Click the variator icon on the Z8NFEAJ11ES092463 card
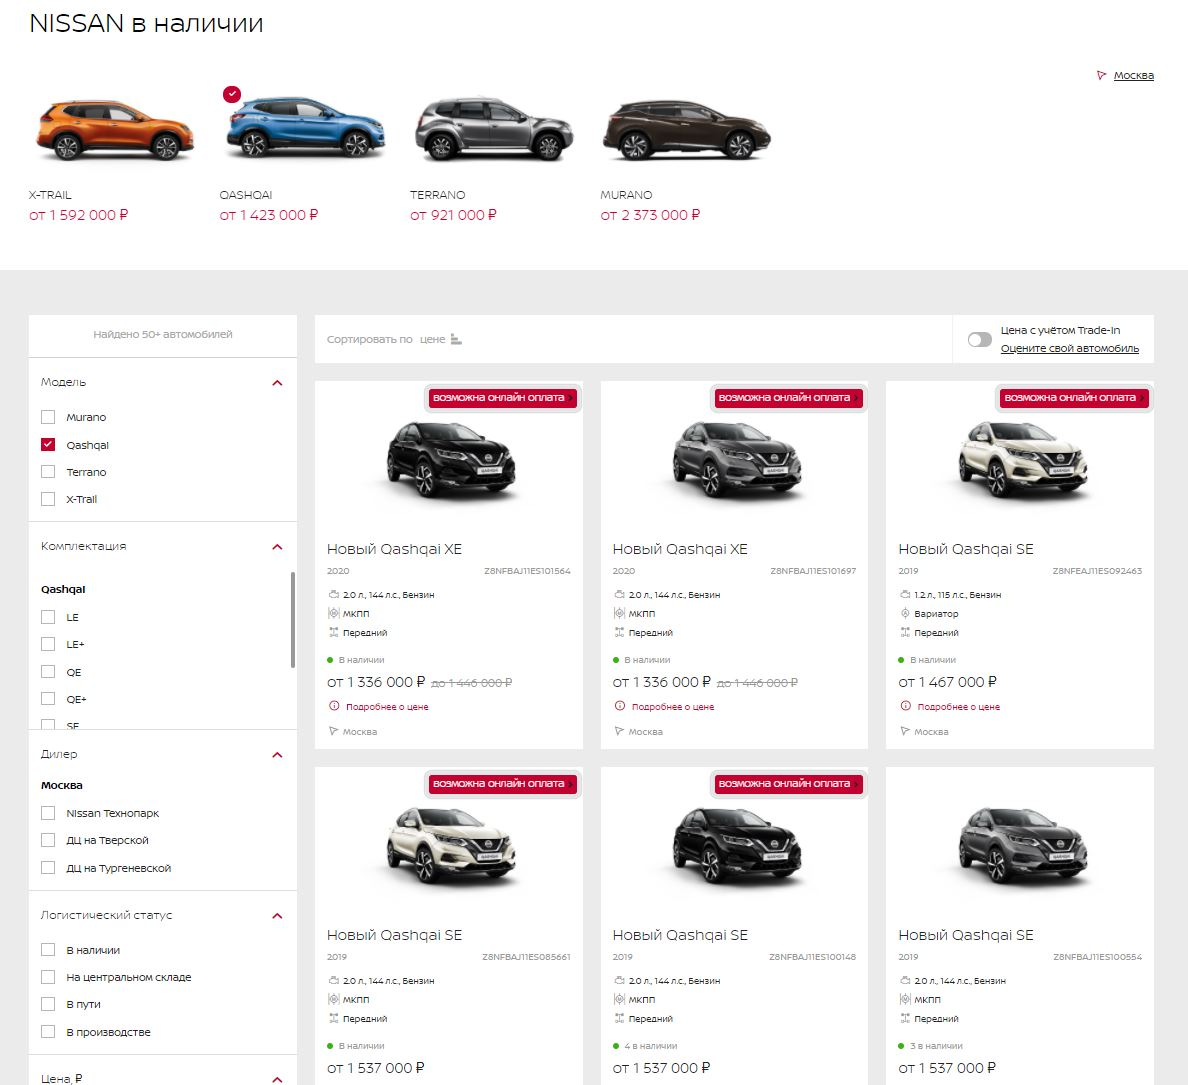This screenshot has width=1188, height=1085. (905, 613)
